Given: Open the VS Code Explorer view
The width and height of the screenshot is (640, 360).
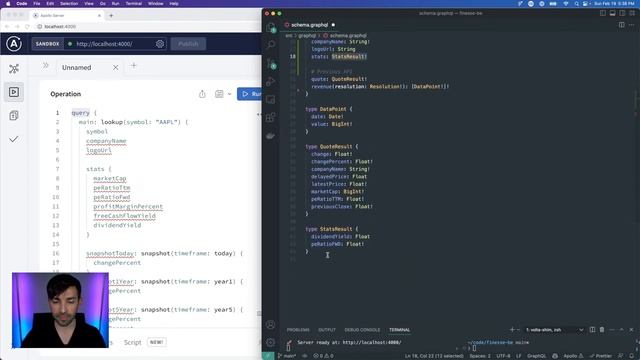Looking at the screenshot, I should click(271, 27).
